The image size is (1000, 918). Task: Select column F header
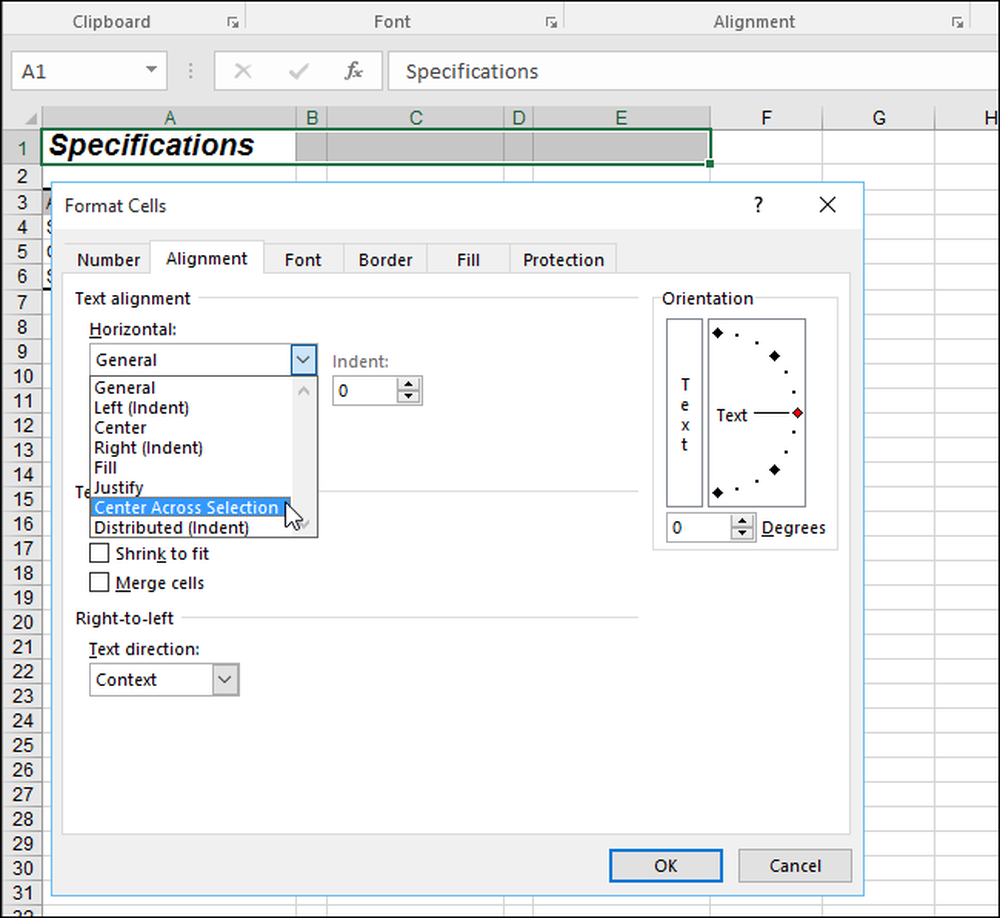(x=766, y=118)
